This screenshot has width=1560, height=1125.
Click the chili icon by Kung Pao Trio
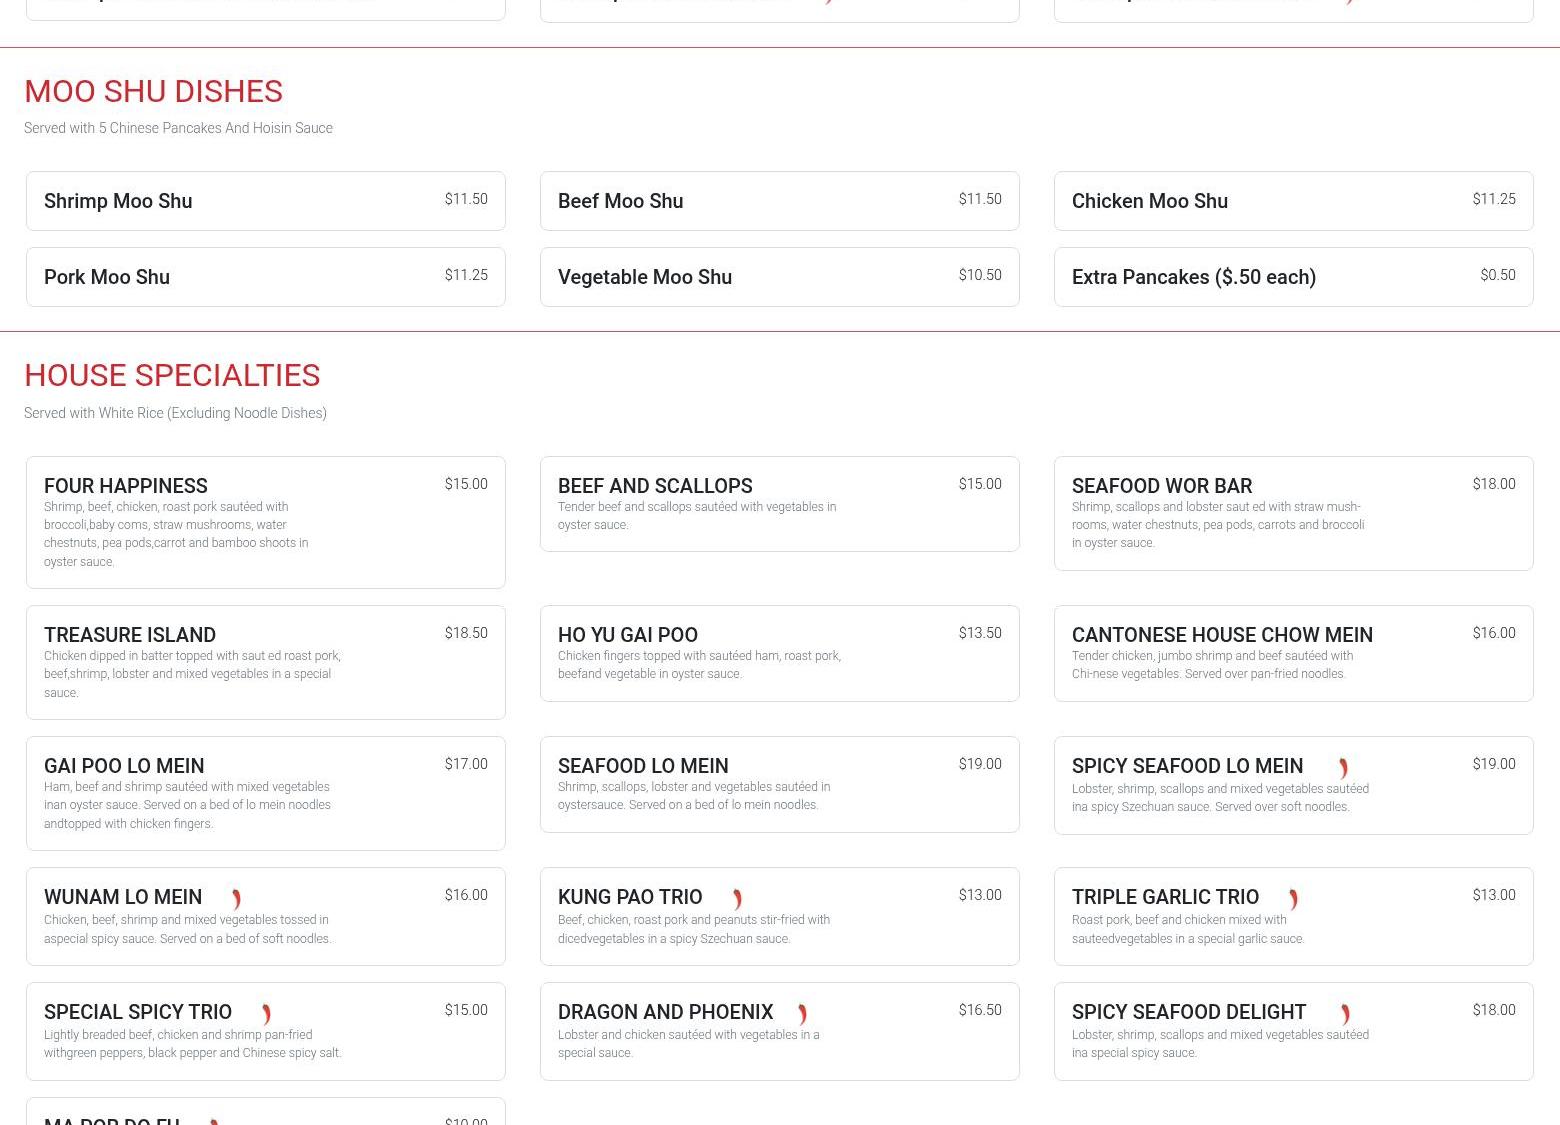click(737, 899)
